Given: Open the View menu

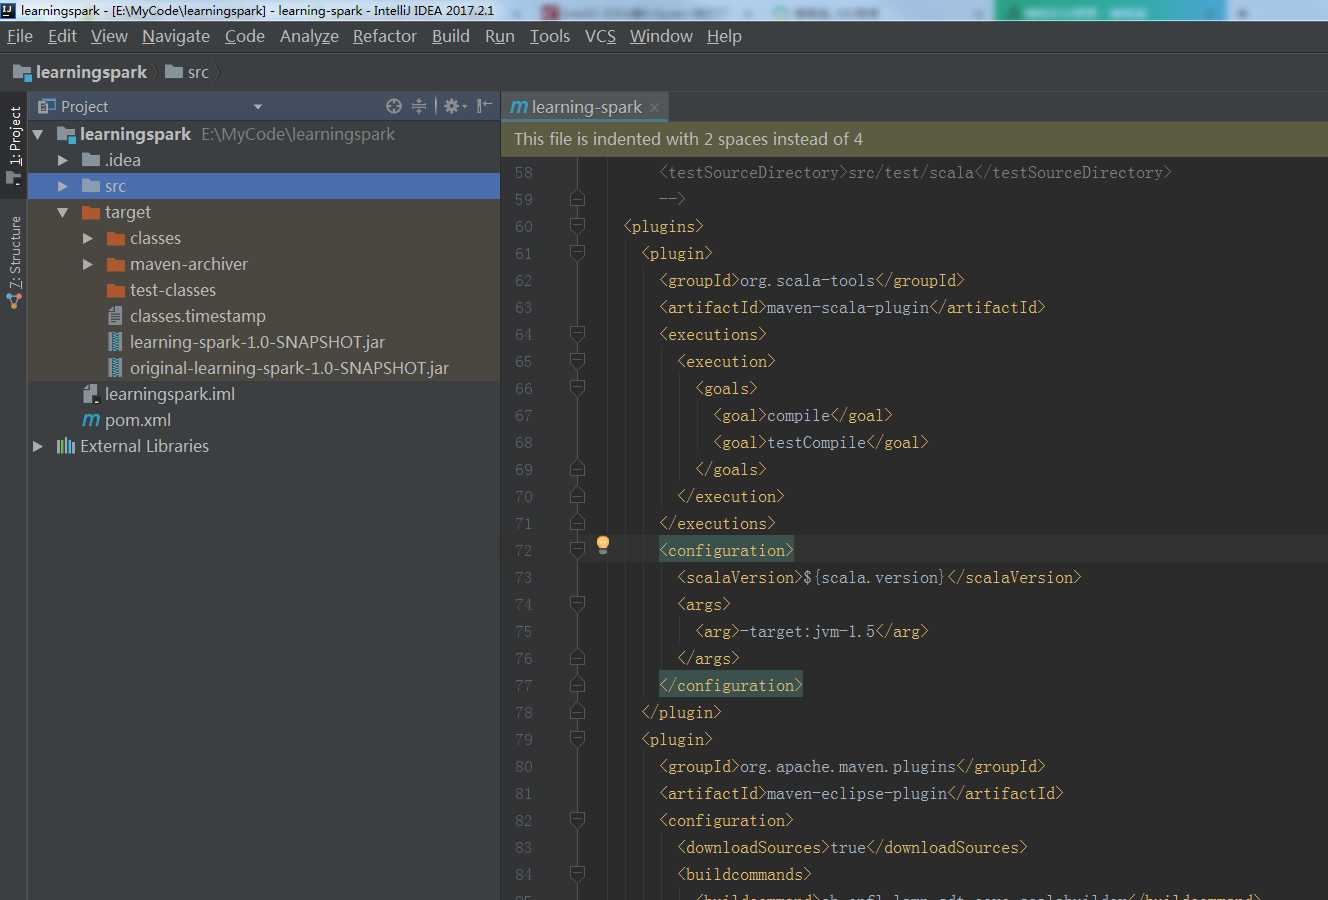Looking at the screenshot, I should click(x=109, y=36).
